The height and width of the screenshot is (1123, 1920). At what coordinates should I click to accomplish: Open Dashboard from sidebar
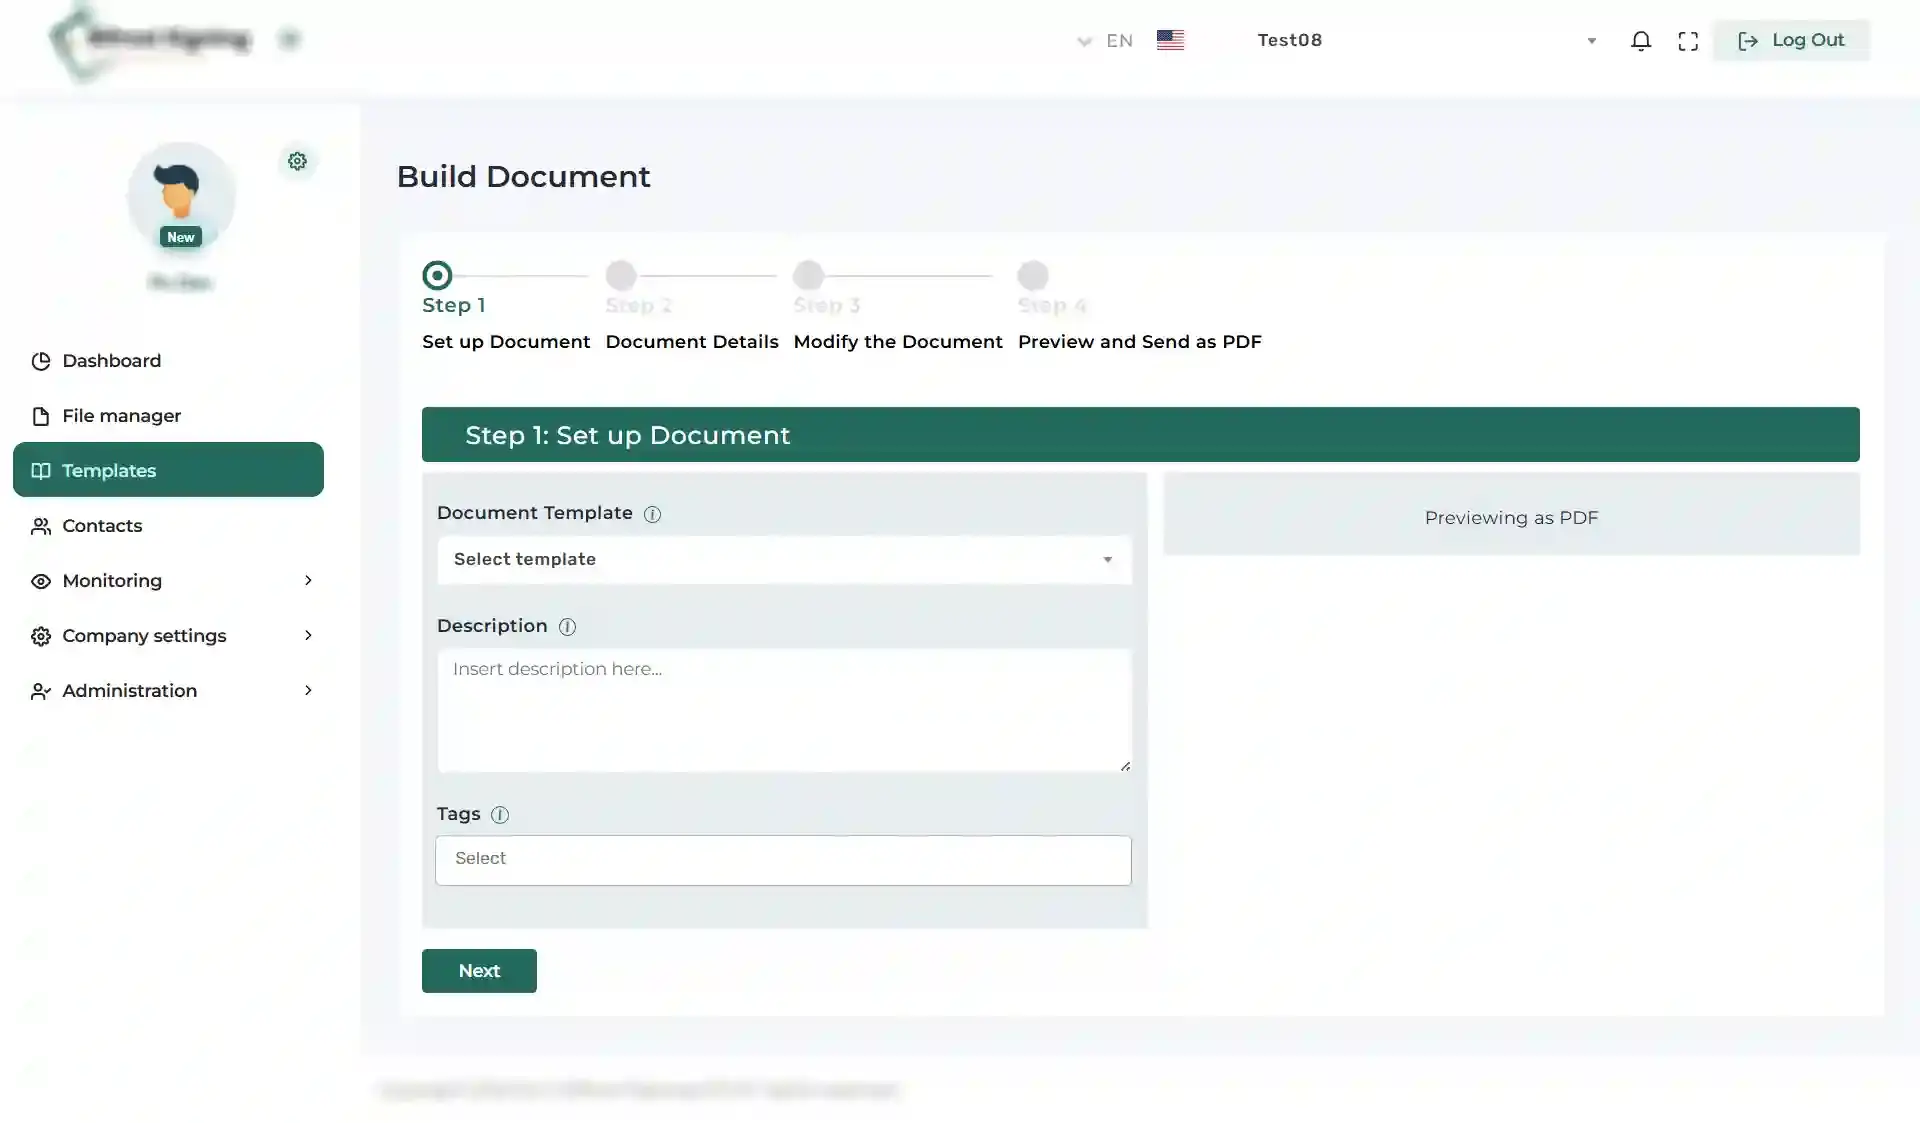pos(111,361)
